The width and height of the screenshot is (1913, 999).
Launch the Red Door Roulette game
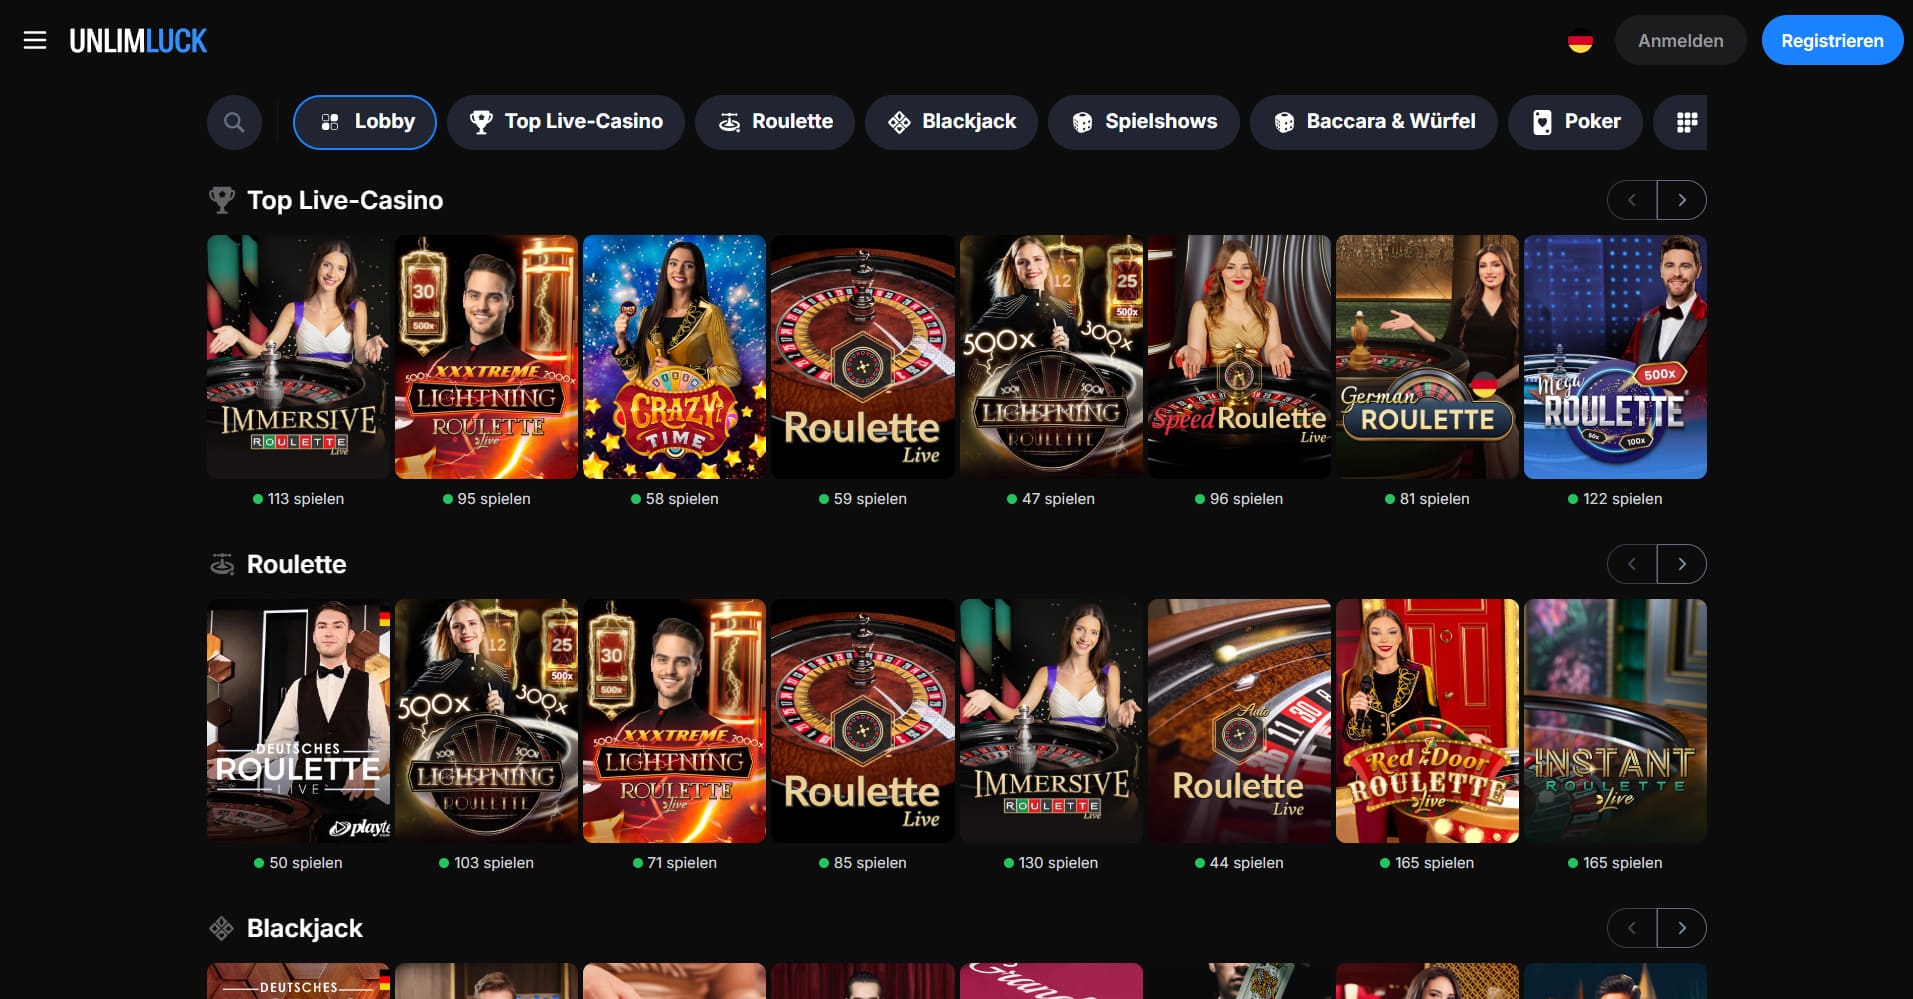(1427, 721)
